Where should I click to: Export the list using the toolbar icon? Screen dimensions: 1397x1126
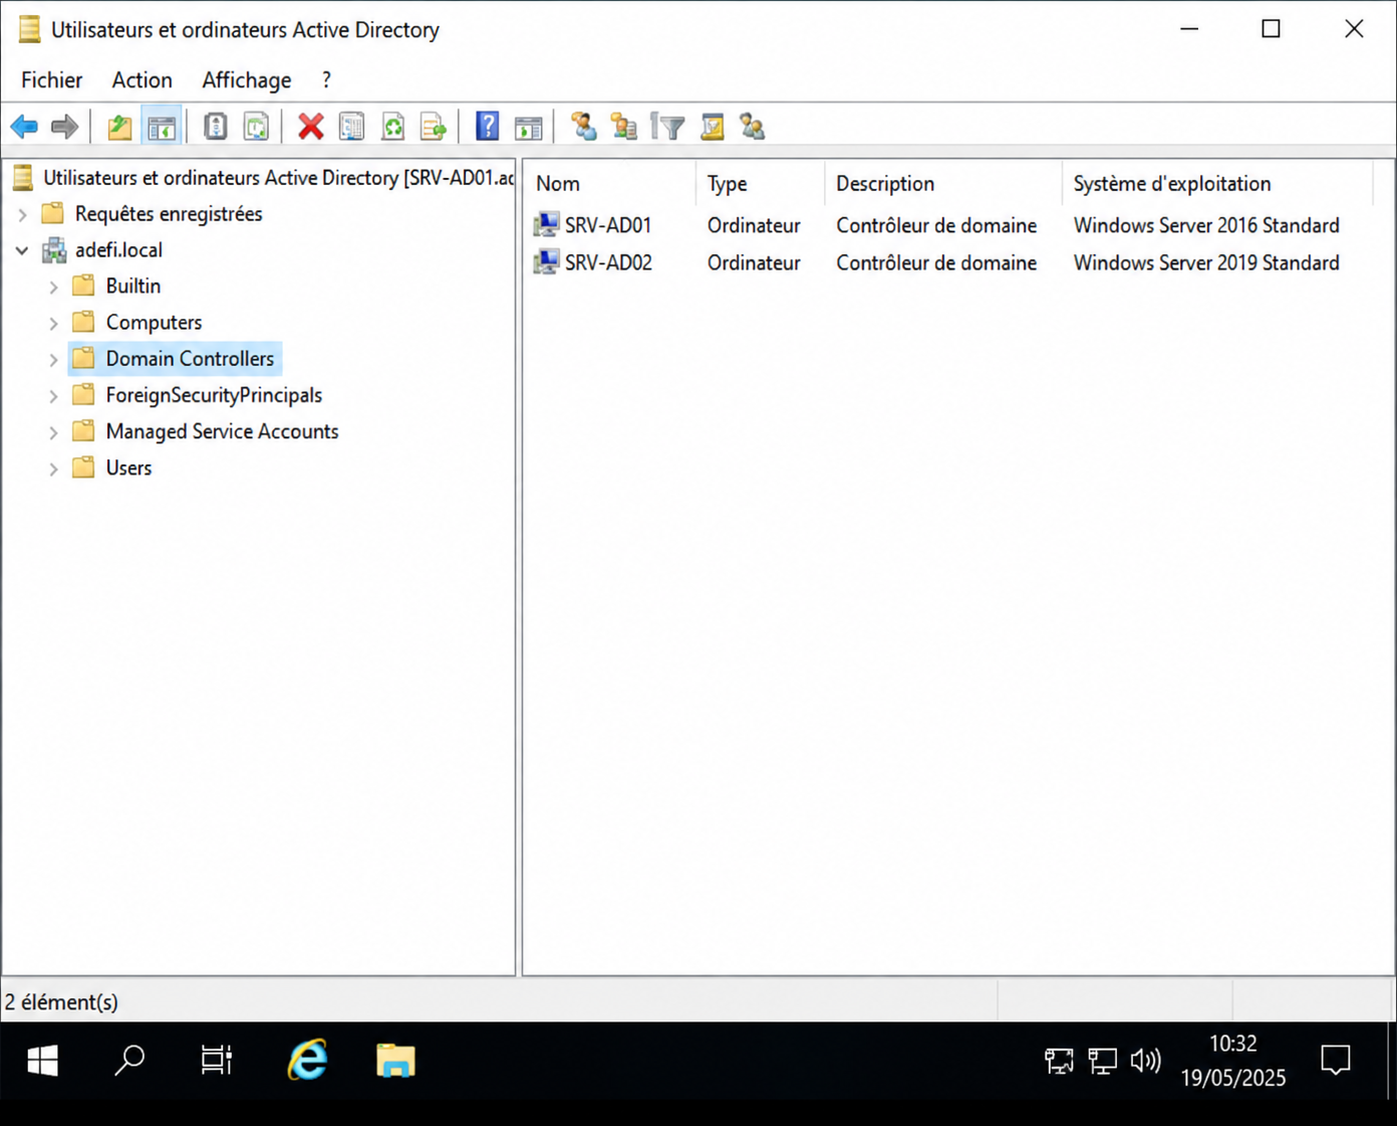coord(433,127)
